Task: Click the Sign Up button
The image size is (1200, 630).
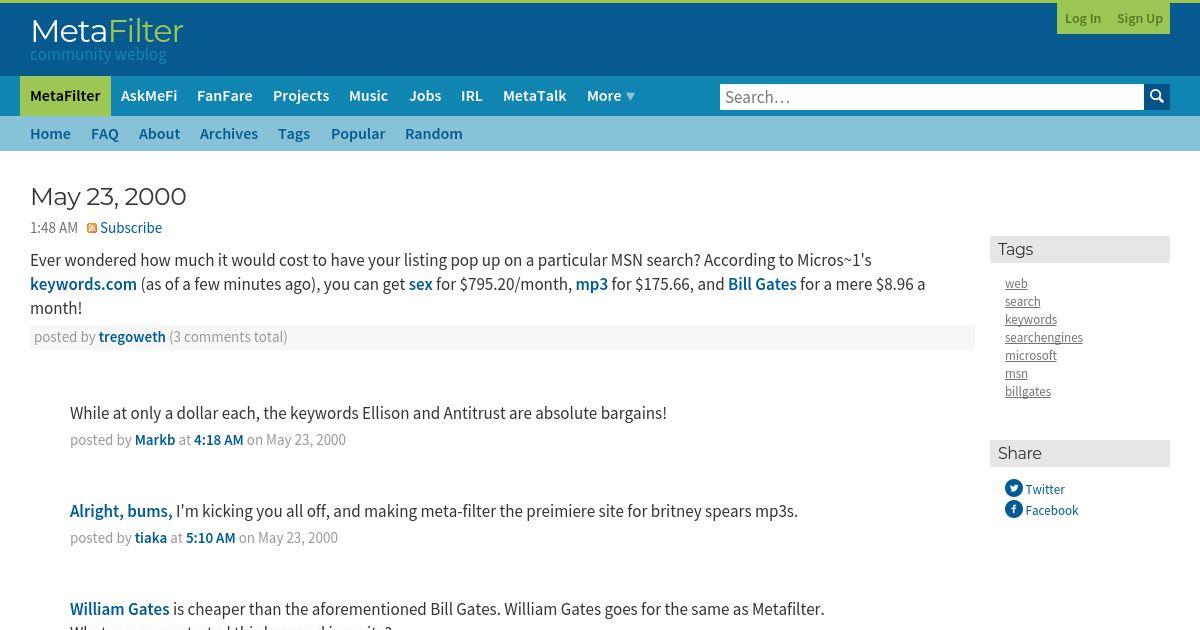Action: [x=1140, y=18]
